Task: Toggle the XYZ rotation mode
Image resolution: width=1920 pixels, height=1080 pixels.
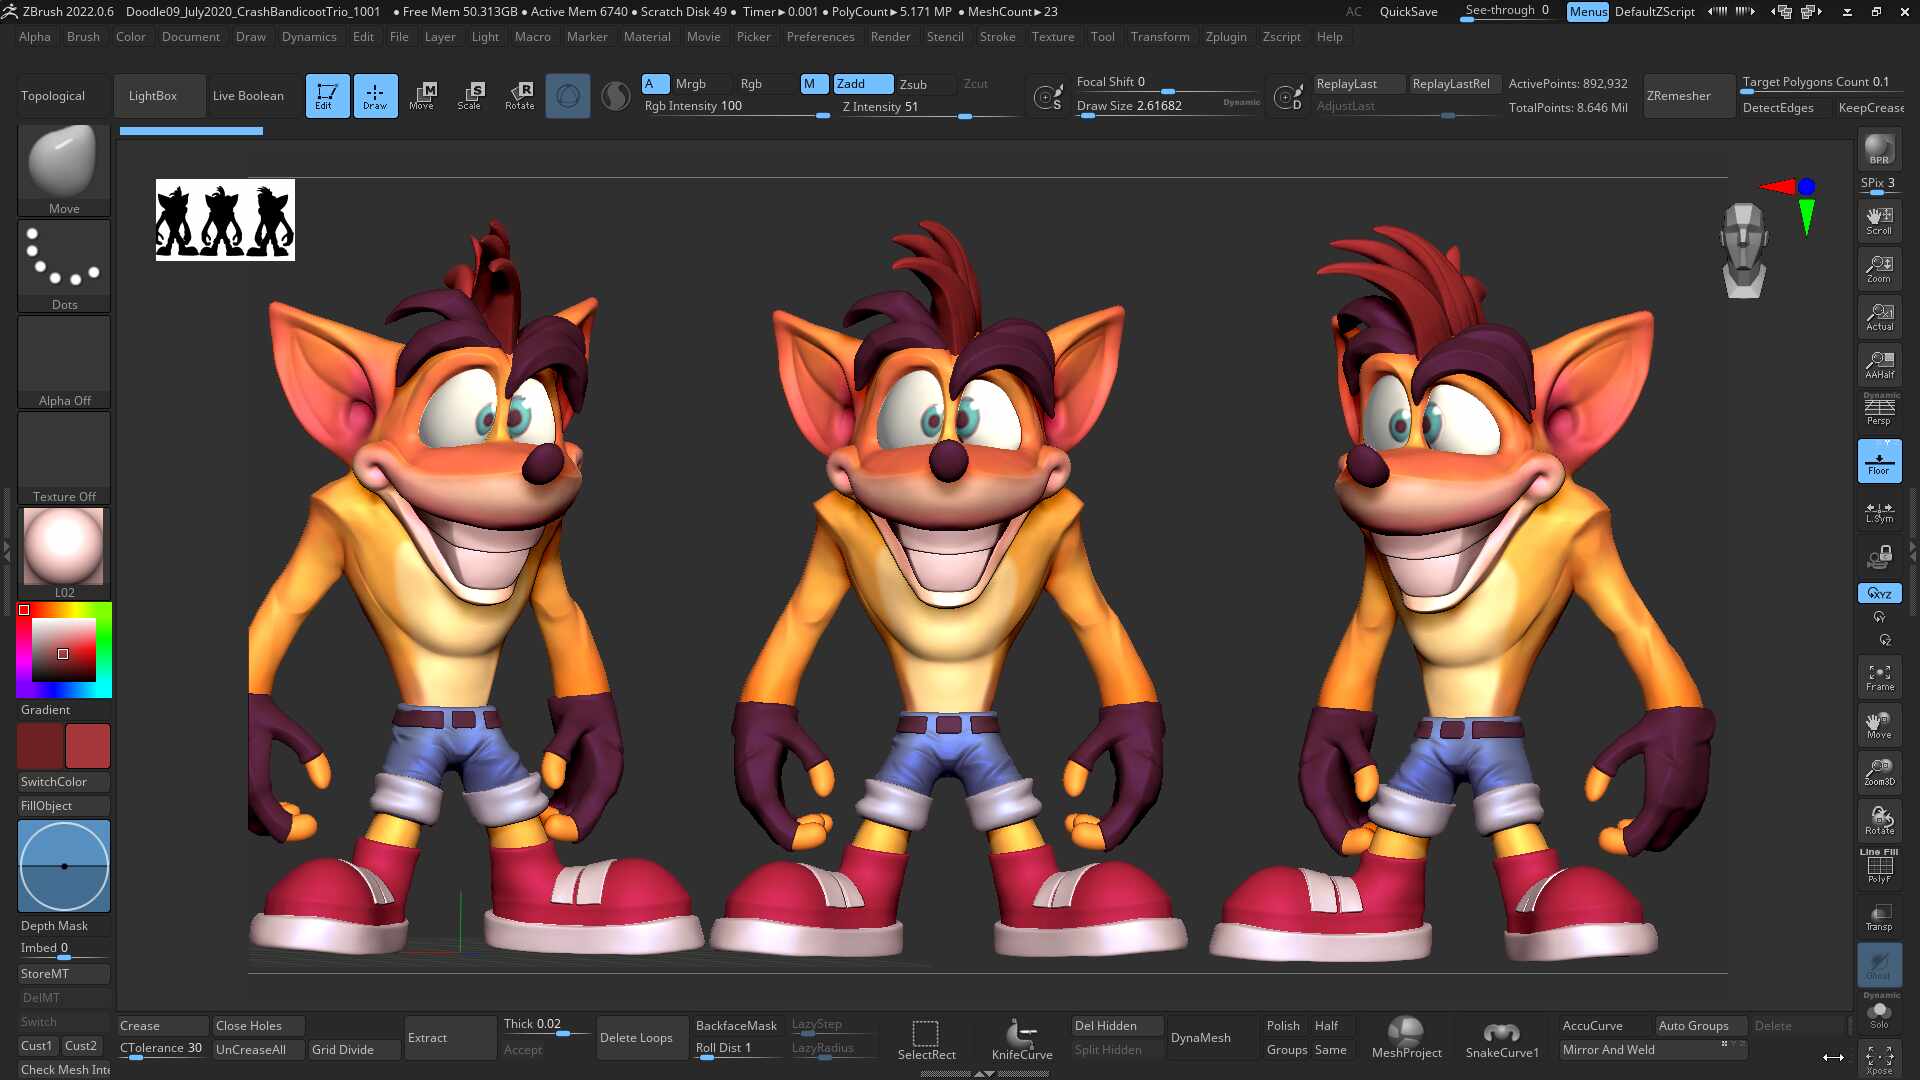Action: click(1879, 593)
